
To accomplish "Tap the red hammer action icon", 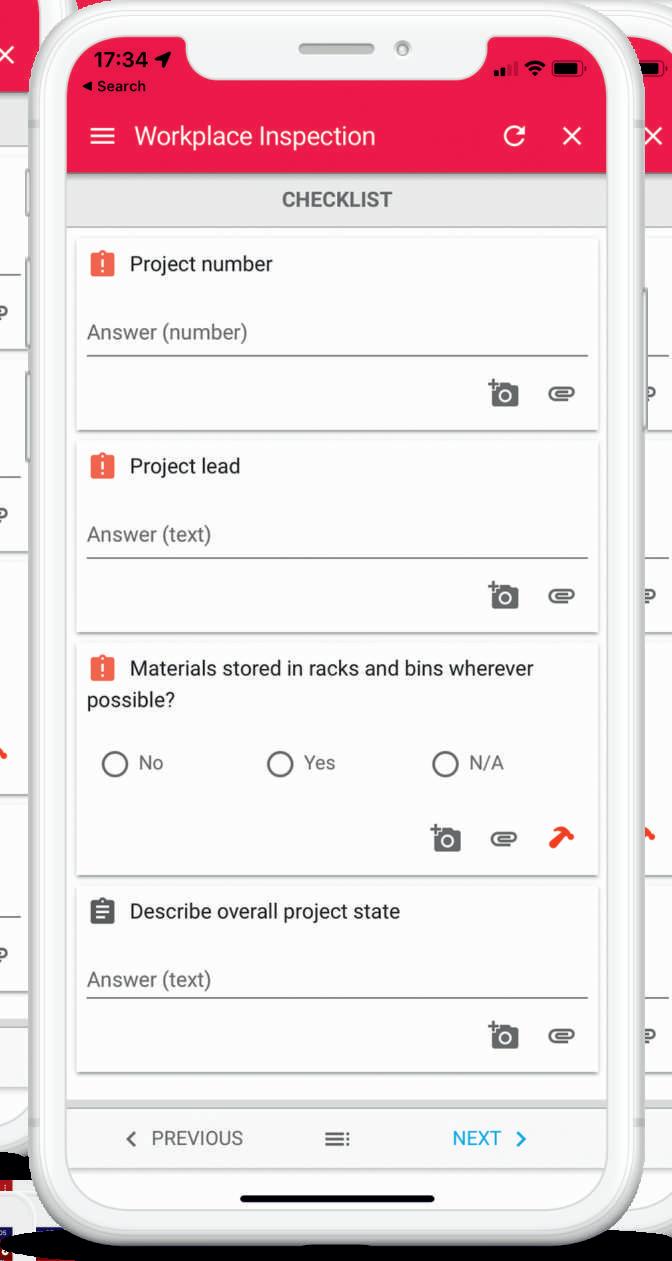I will coord(561,838).
